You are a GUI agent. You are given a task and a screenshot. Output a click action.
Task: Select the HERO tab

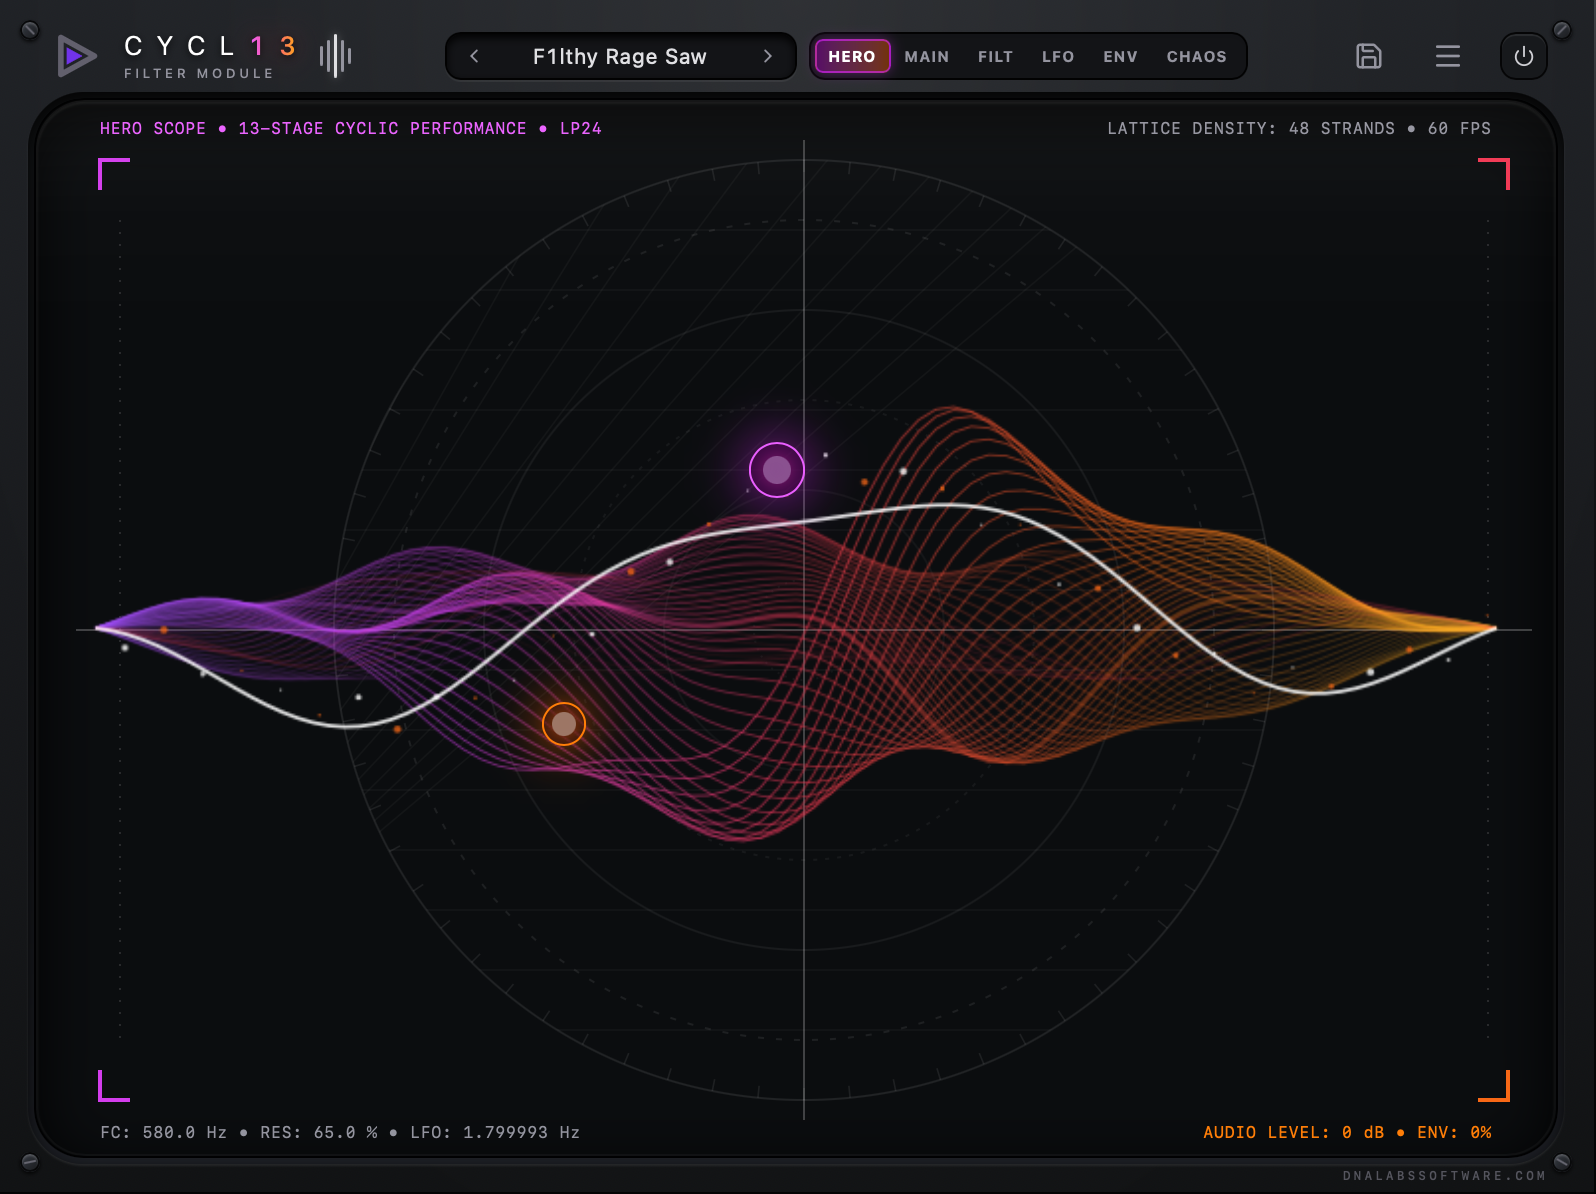852,56
